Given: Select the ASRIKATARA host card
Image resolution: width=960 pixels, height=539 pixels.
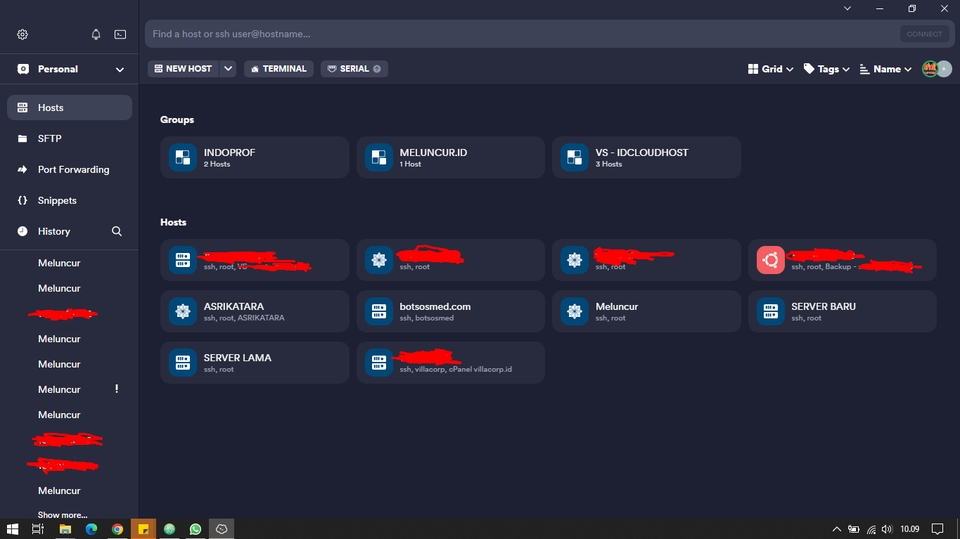Looking at the screenshot, I should click(255, 311).
